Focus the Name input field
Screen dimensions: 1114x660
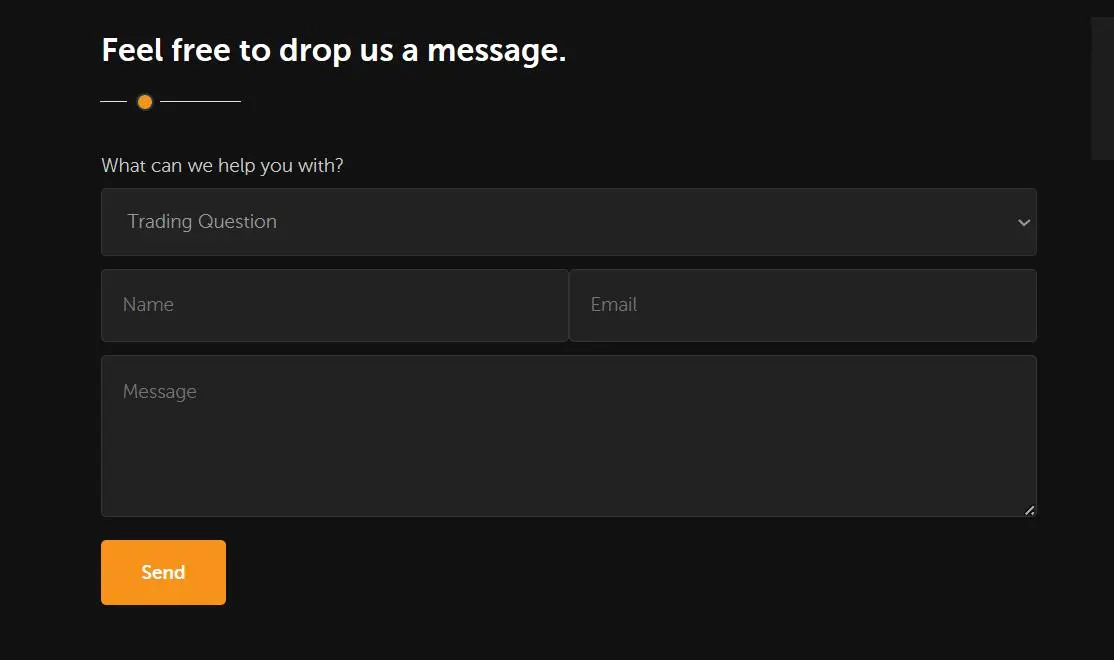(x=335, y=305)
